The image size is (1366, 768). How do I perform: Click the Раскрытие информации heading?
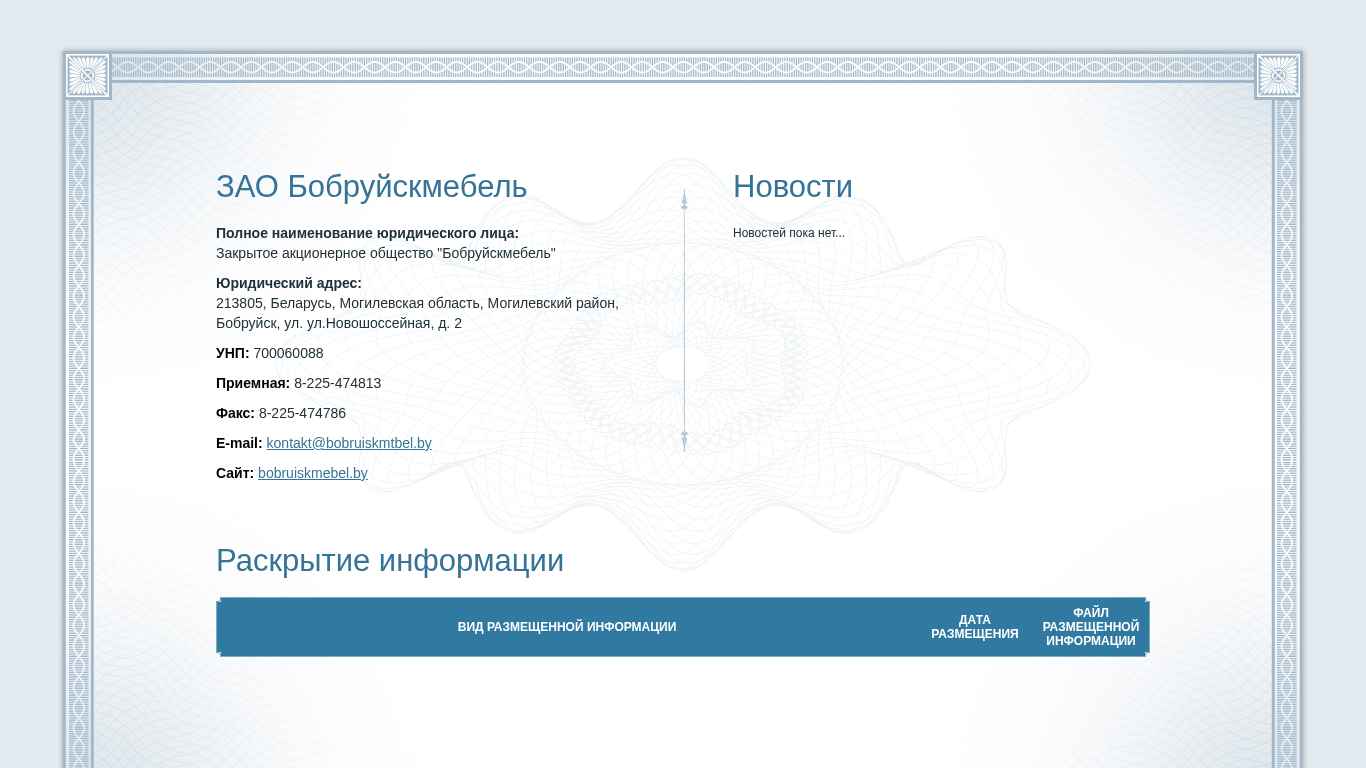pos(390,561)
